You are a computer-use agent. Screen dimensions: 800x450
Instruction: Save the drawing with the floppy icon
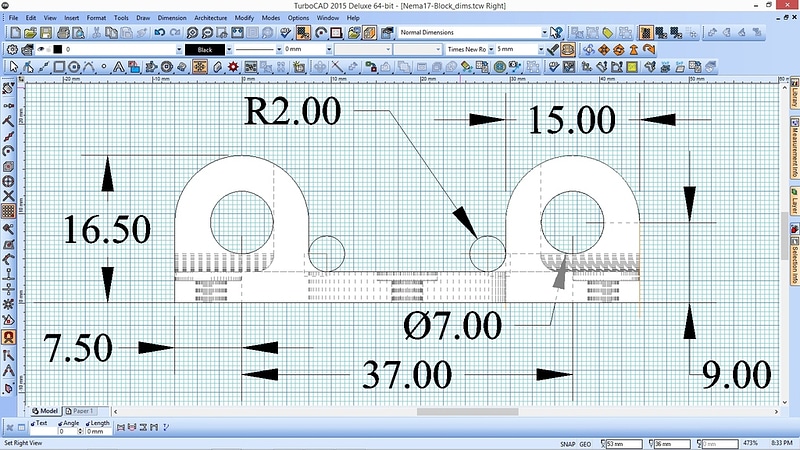pos(46,33)
